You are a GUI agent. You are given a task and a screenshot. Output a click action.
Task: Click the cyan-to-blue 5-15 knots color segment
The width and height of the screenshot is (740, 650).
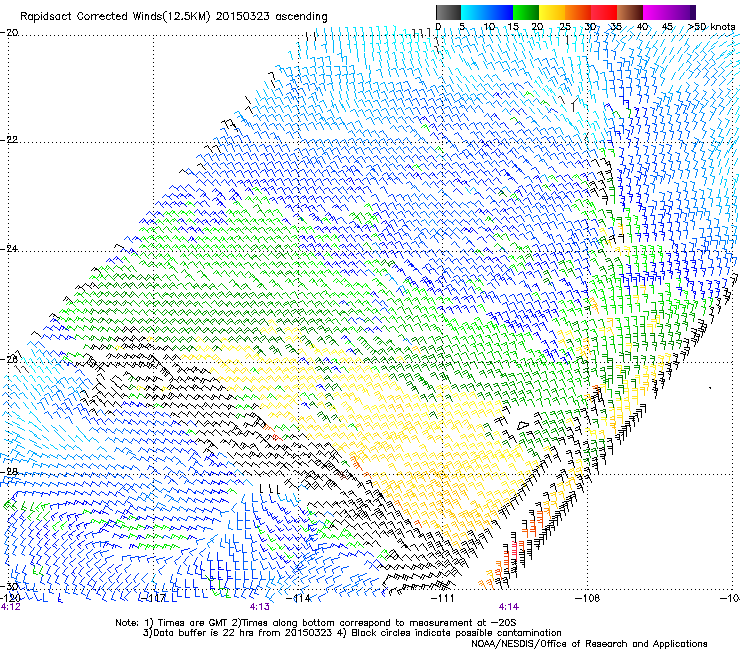(487, 12)
